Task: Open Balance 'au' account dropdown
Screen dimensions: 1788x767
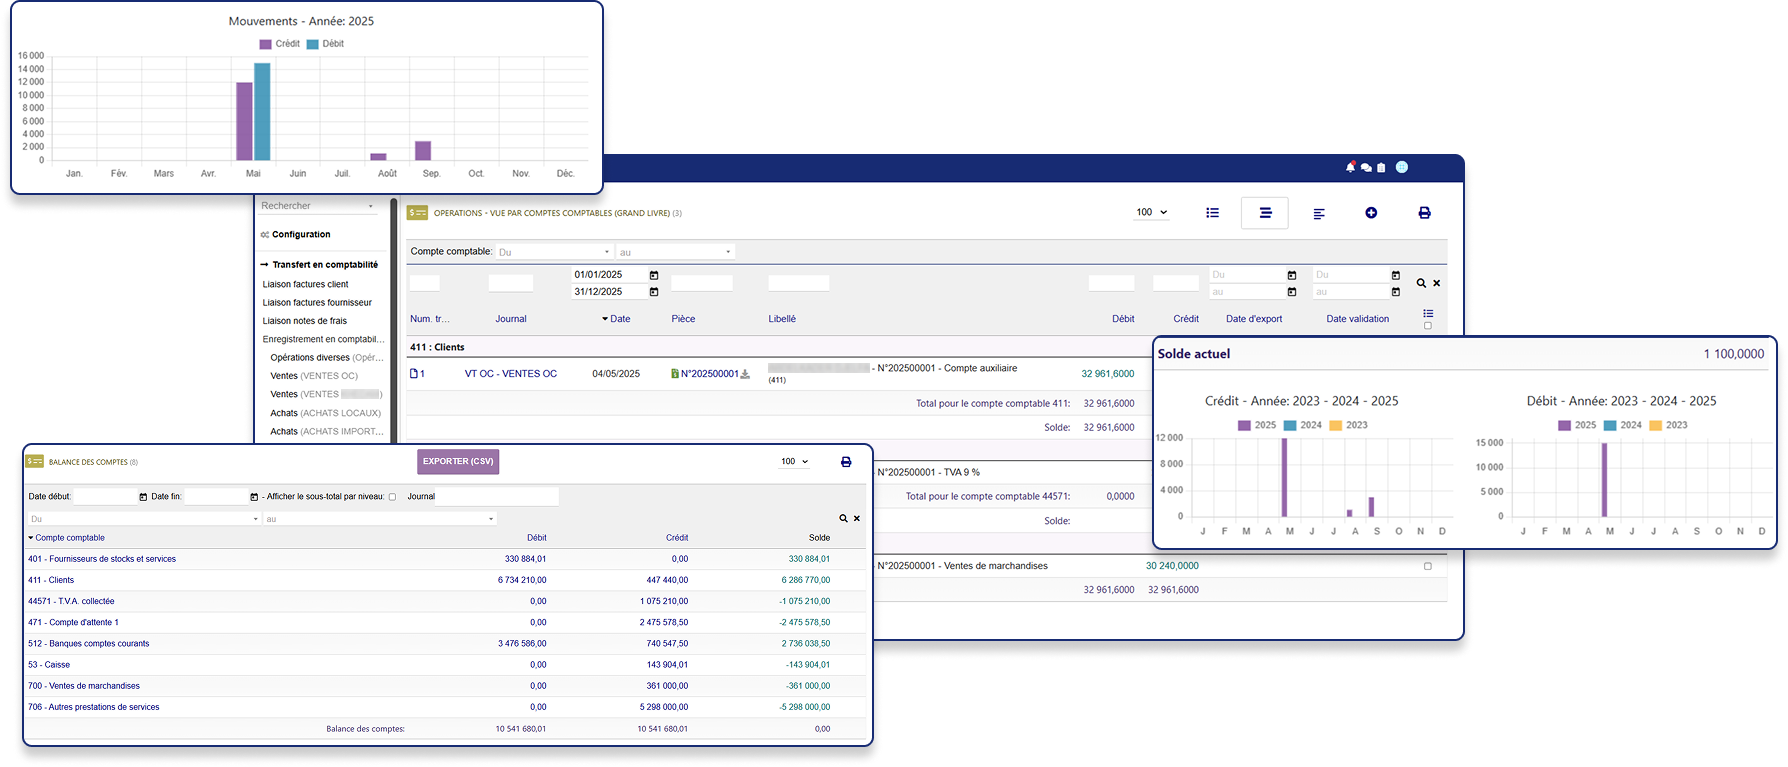Action: (380, 519)
